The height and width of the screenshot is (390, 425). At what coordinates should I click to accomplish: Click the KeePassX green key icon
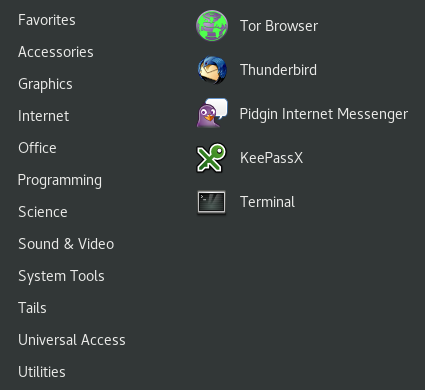pos(211,158)
